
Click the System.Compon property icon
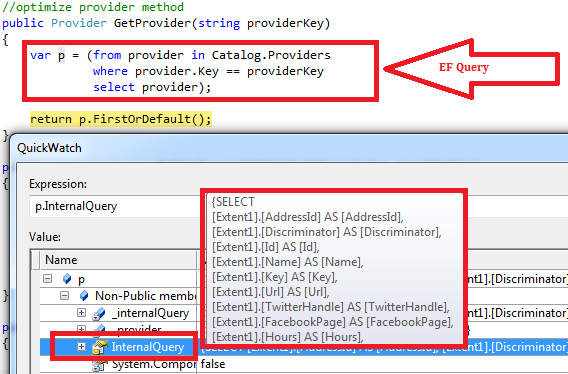(100, 365)
